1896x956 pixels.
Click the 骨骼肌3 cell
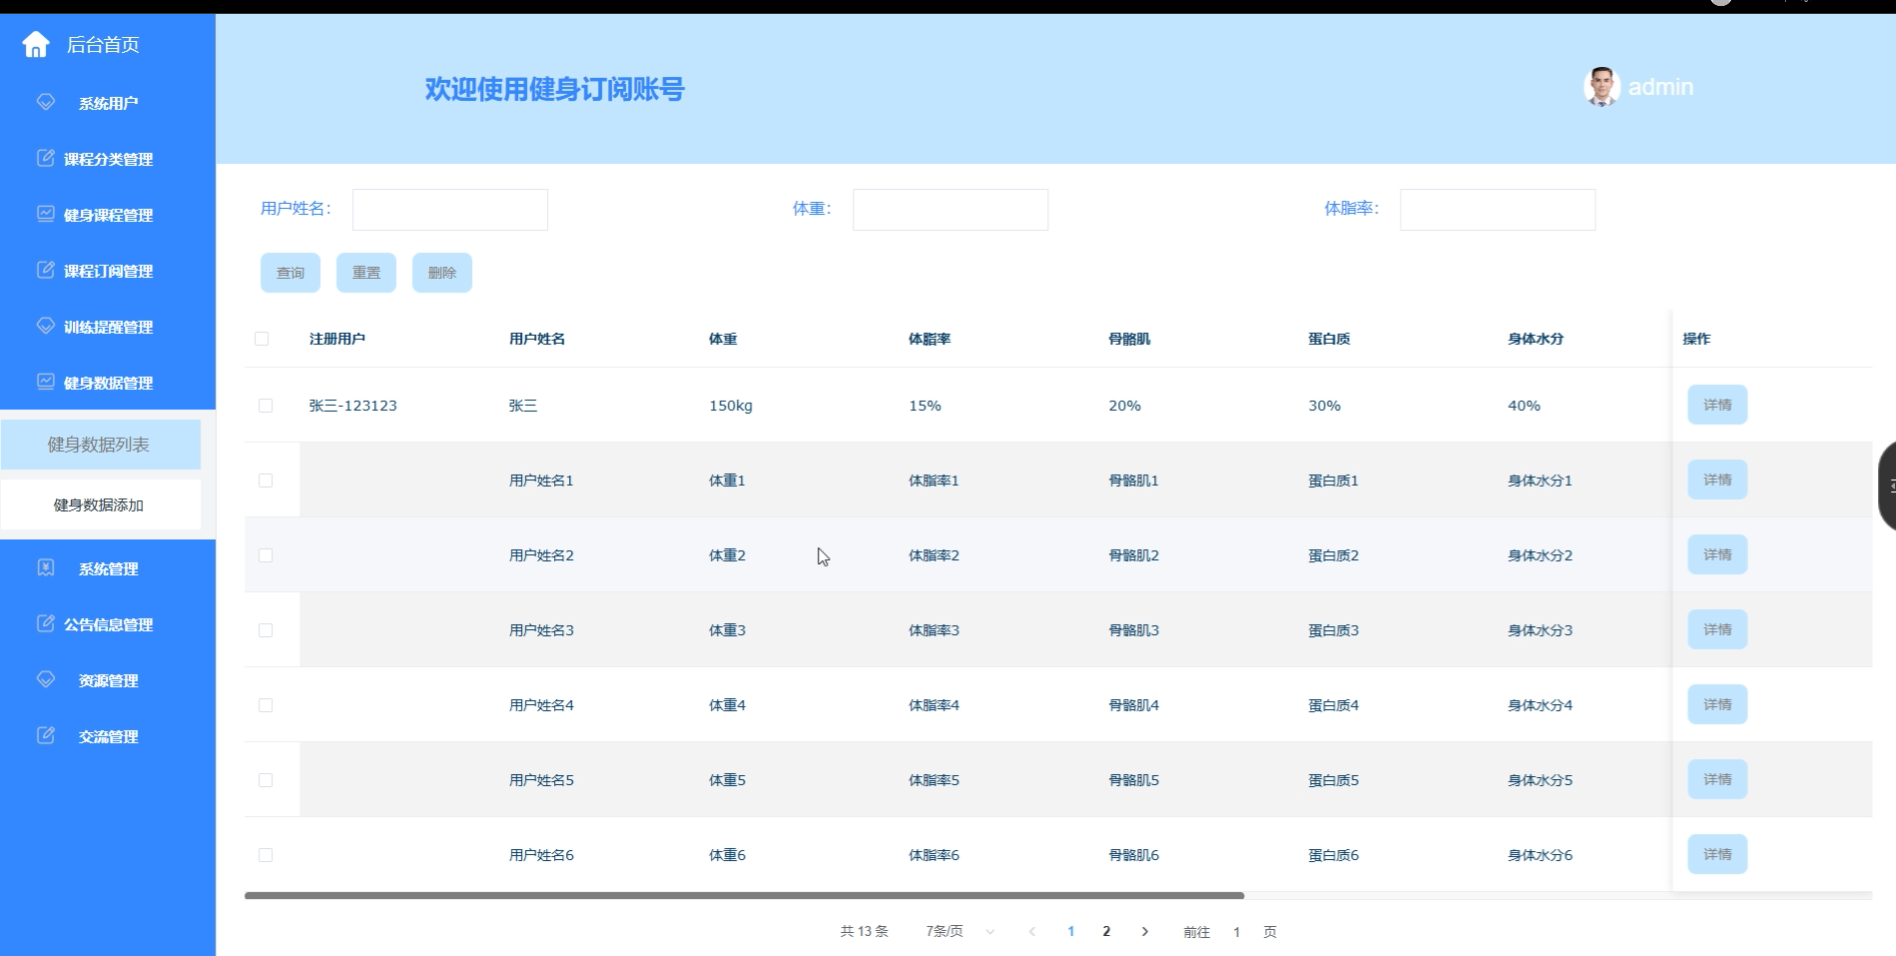1134,631
